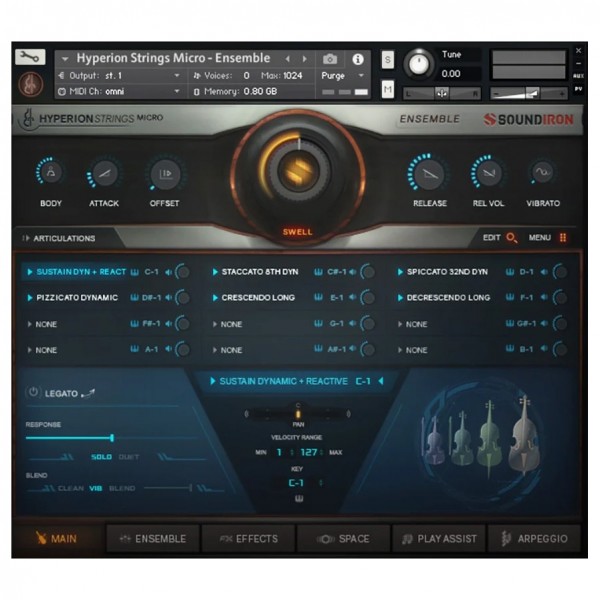This screenshot has width=600, height=600.
Task: Switch to the MAIN tab
Action: tap(57, 538)
